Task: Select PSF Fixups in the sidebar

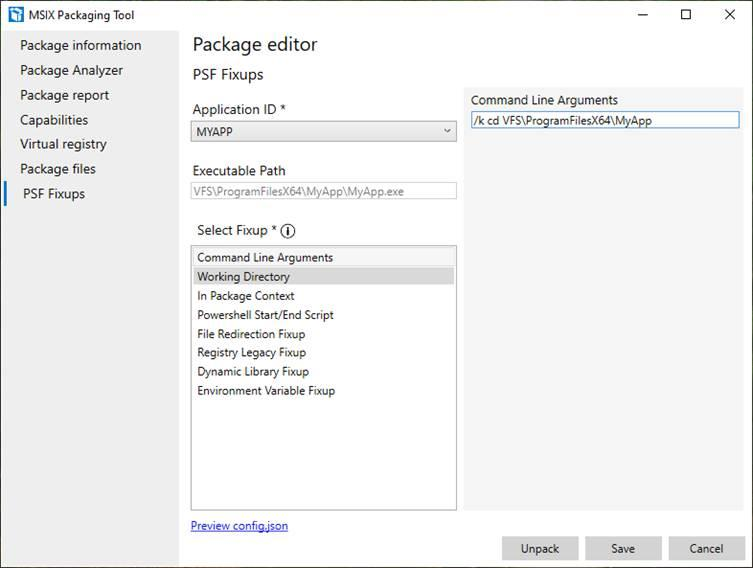Action: (x=54, y=194)
